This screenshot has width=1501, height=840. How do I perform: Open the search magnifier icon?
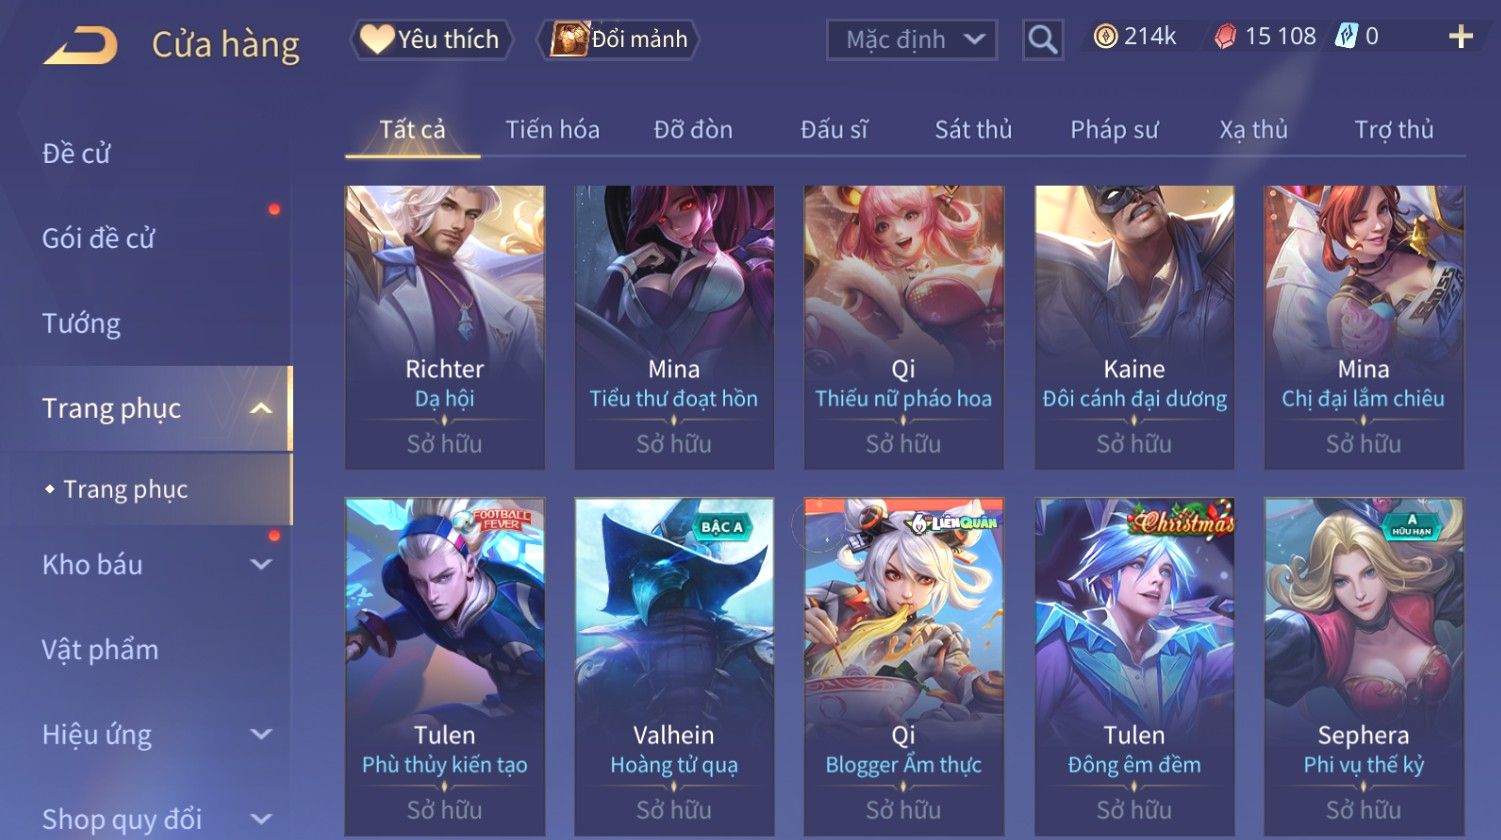1043,40
